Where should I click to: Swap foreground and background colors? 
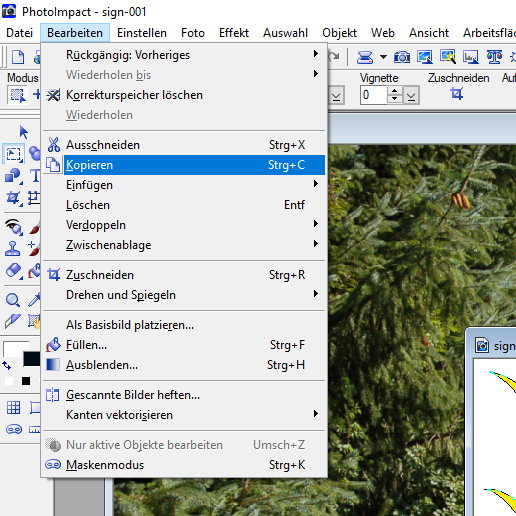coord(7,365)
